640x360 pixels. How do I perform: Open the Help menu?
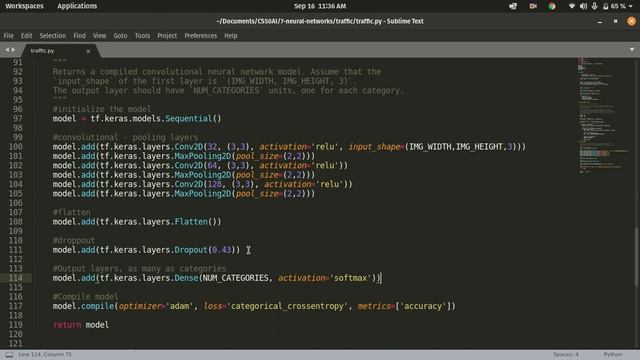click(x=231, y=36)
